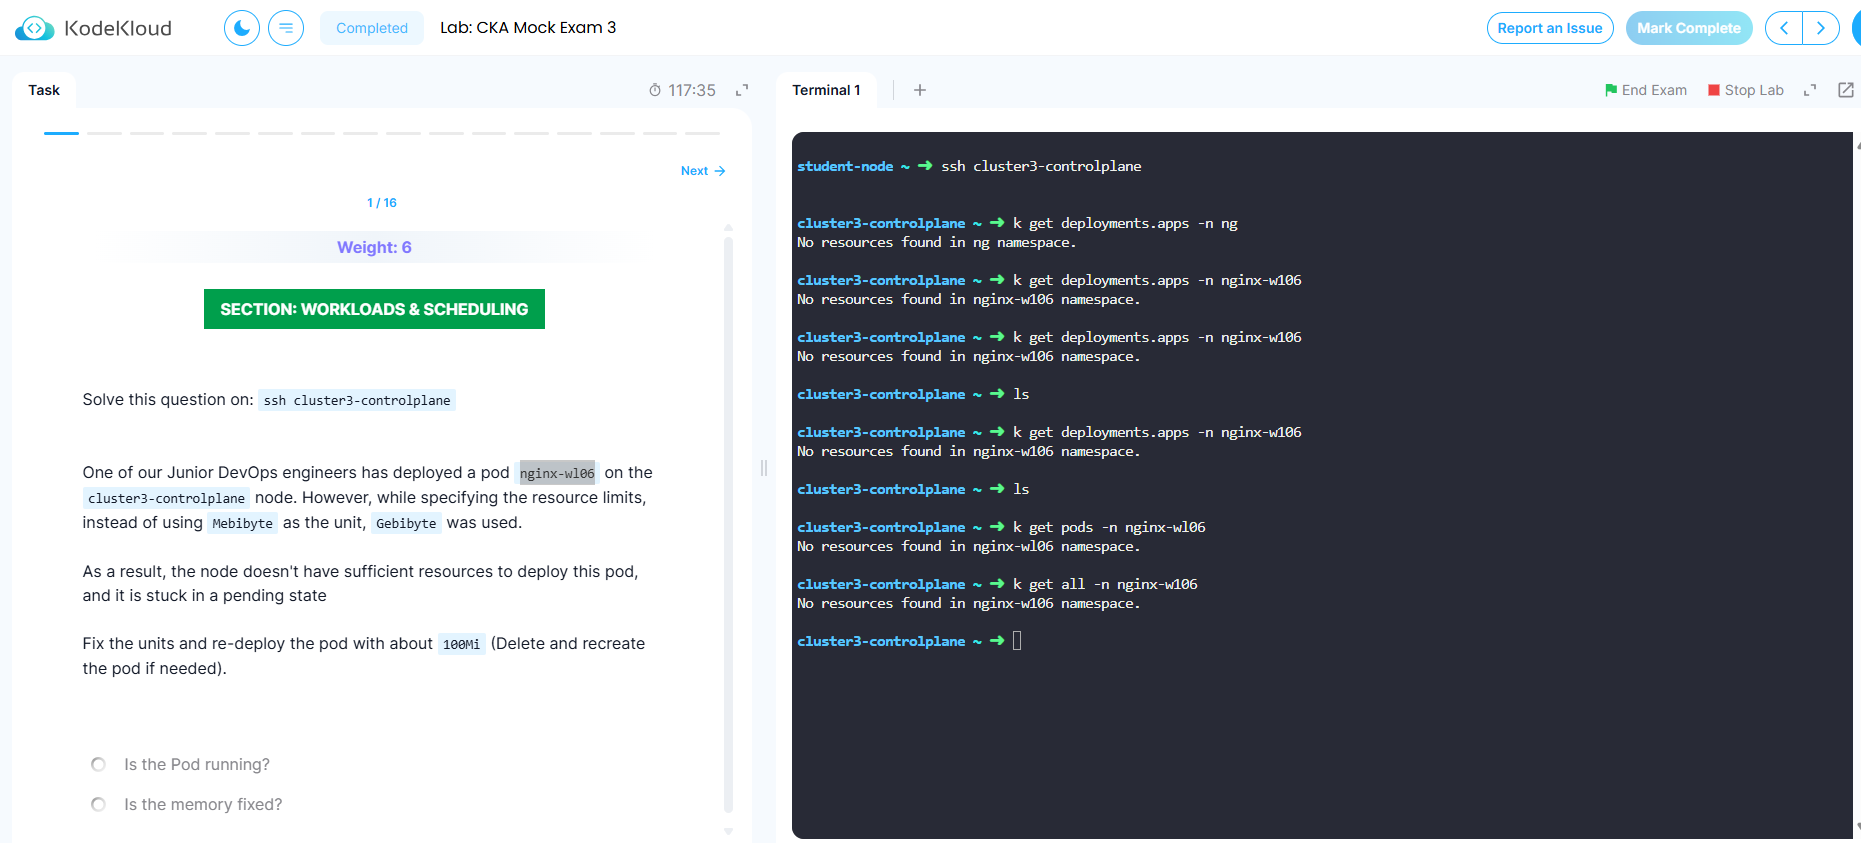Jump to second question progress segment
The width and height of the screenshot is (1861, 843).
tap(104, 133)
